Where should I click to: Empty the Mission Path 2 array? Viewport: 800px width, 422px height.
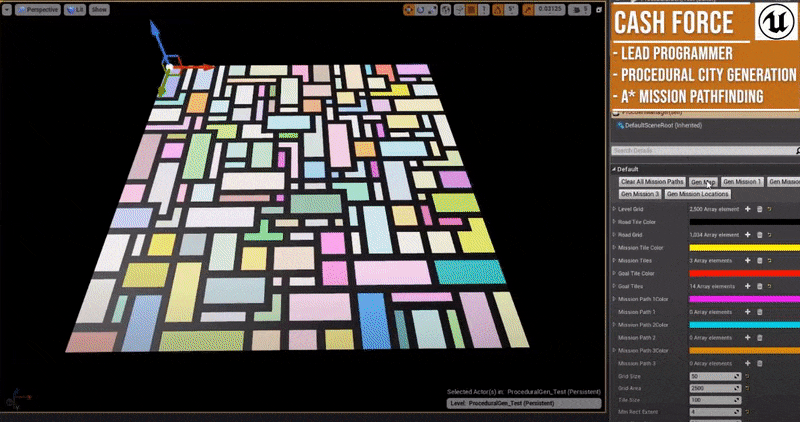click(x=759, y=337)
